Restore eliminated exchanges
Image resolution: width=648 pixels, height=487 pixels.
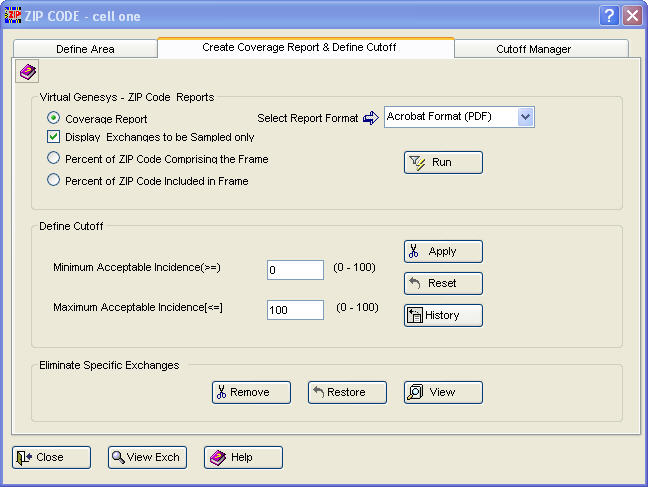click(347, 392)
